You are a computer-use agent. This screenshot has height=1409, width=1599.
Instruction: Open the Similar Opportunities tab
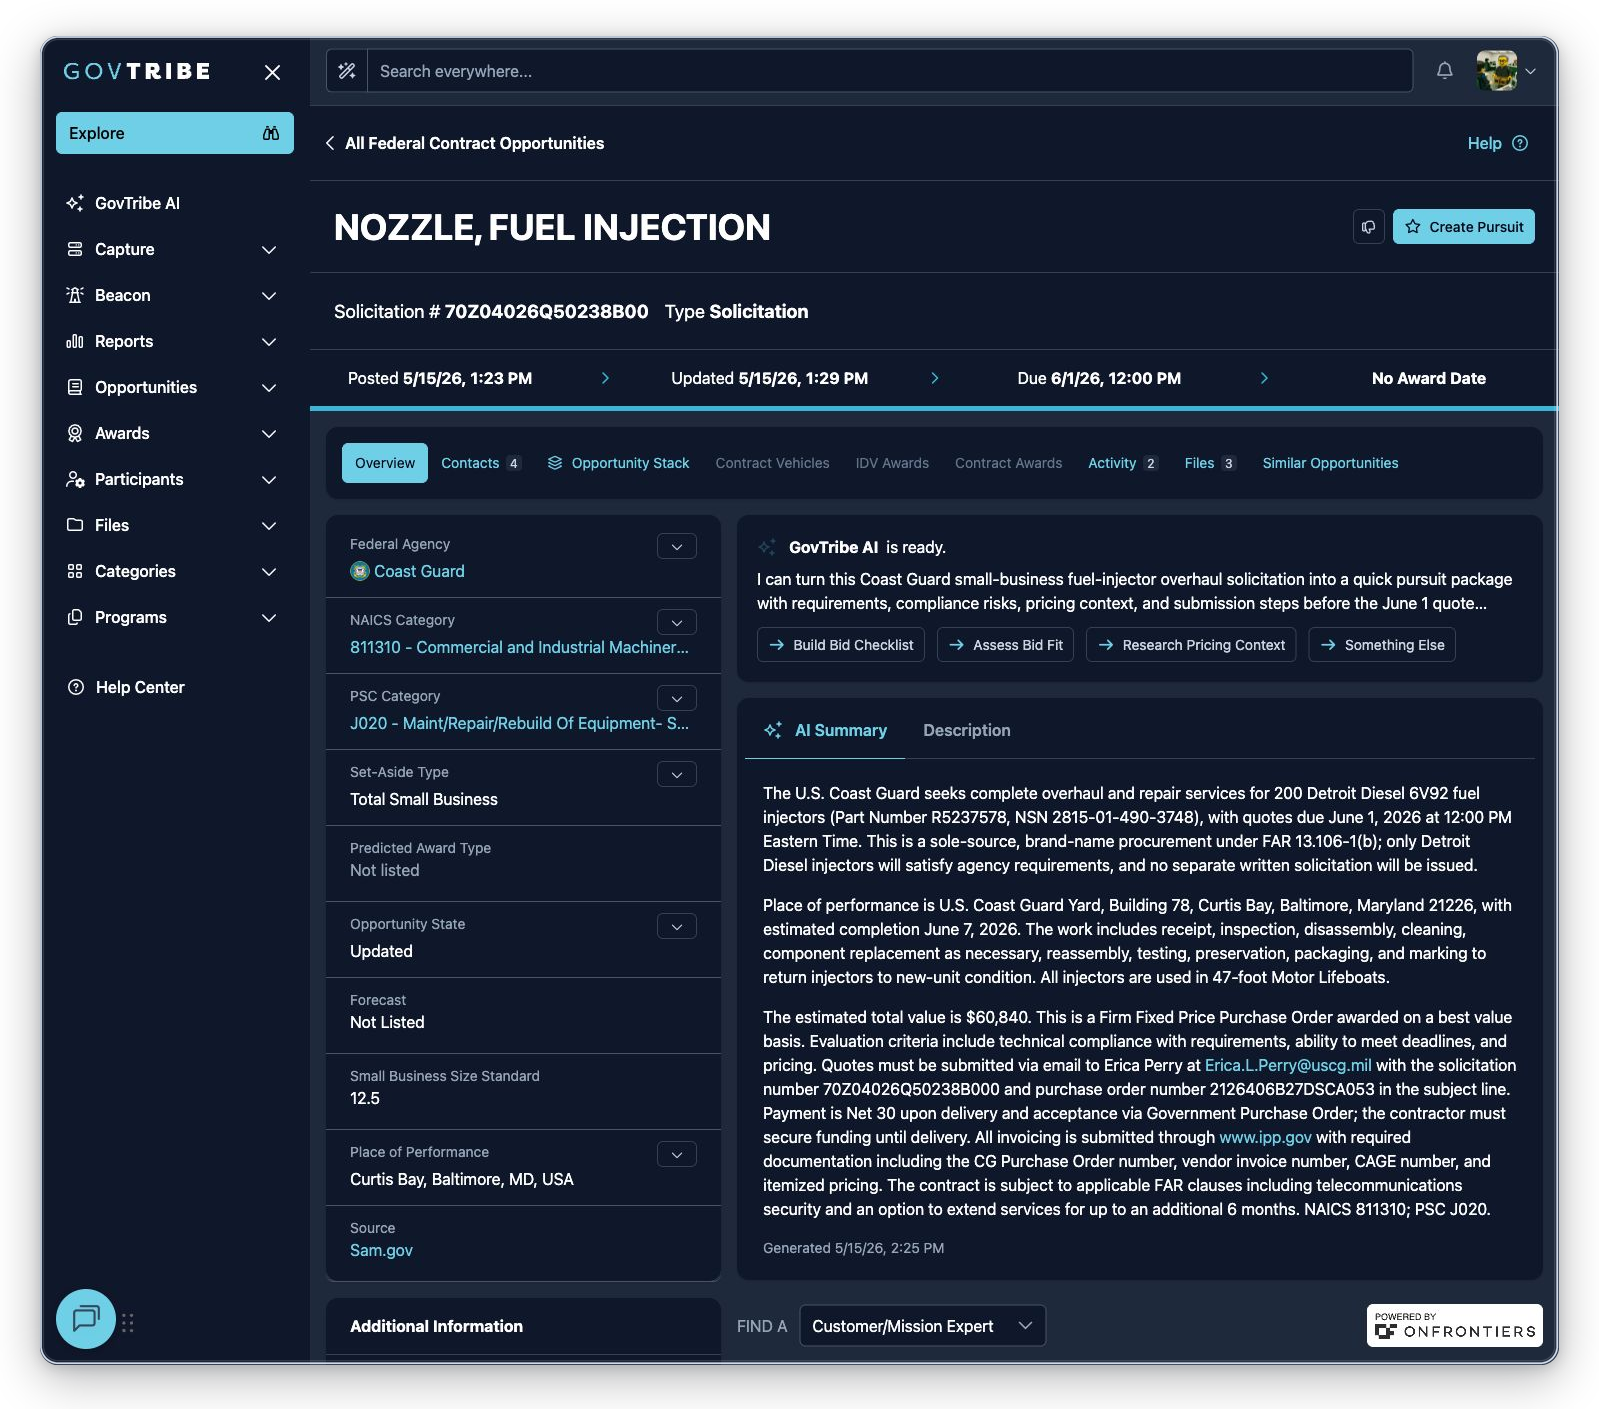point(1330,463)
